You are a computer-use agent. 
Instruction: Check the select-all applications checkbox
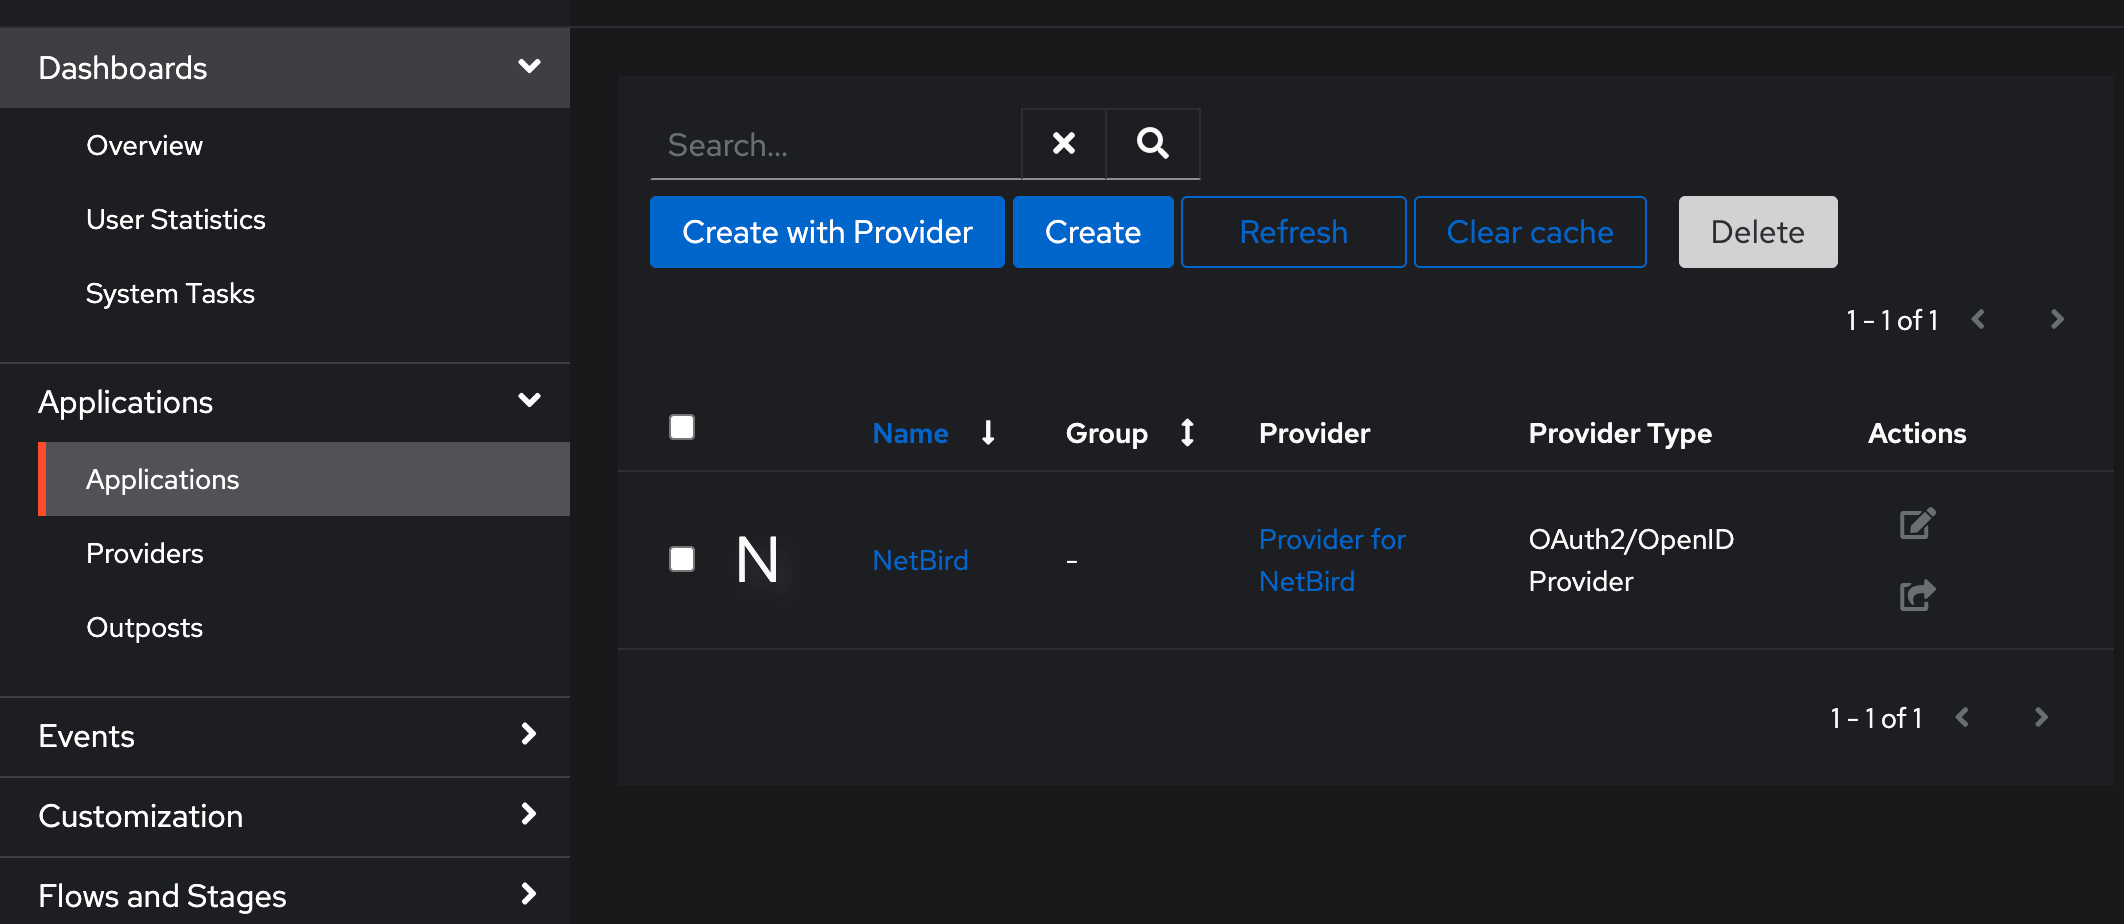[x=681, y=426]
